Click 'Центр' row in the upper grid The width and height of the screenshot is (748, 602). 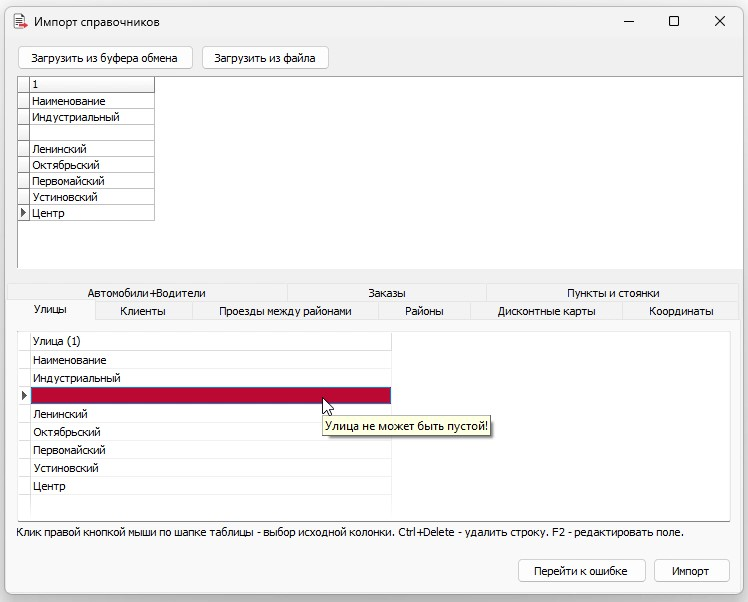pos(91,213)
